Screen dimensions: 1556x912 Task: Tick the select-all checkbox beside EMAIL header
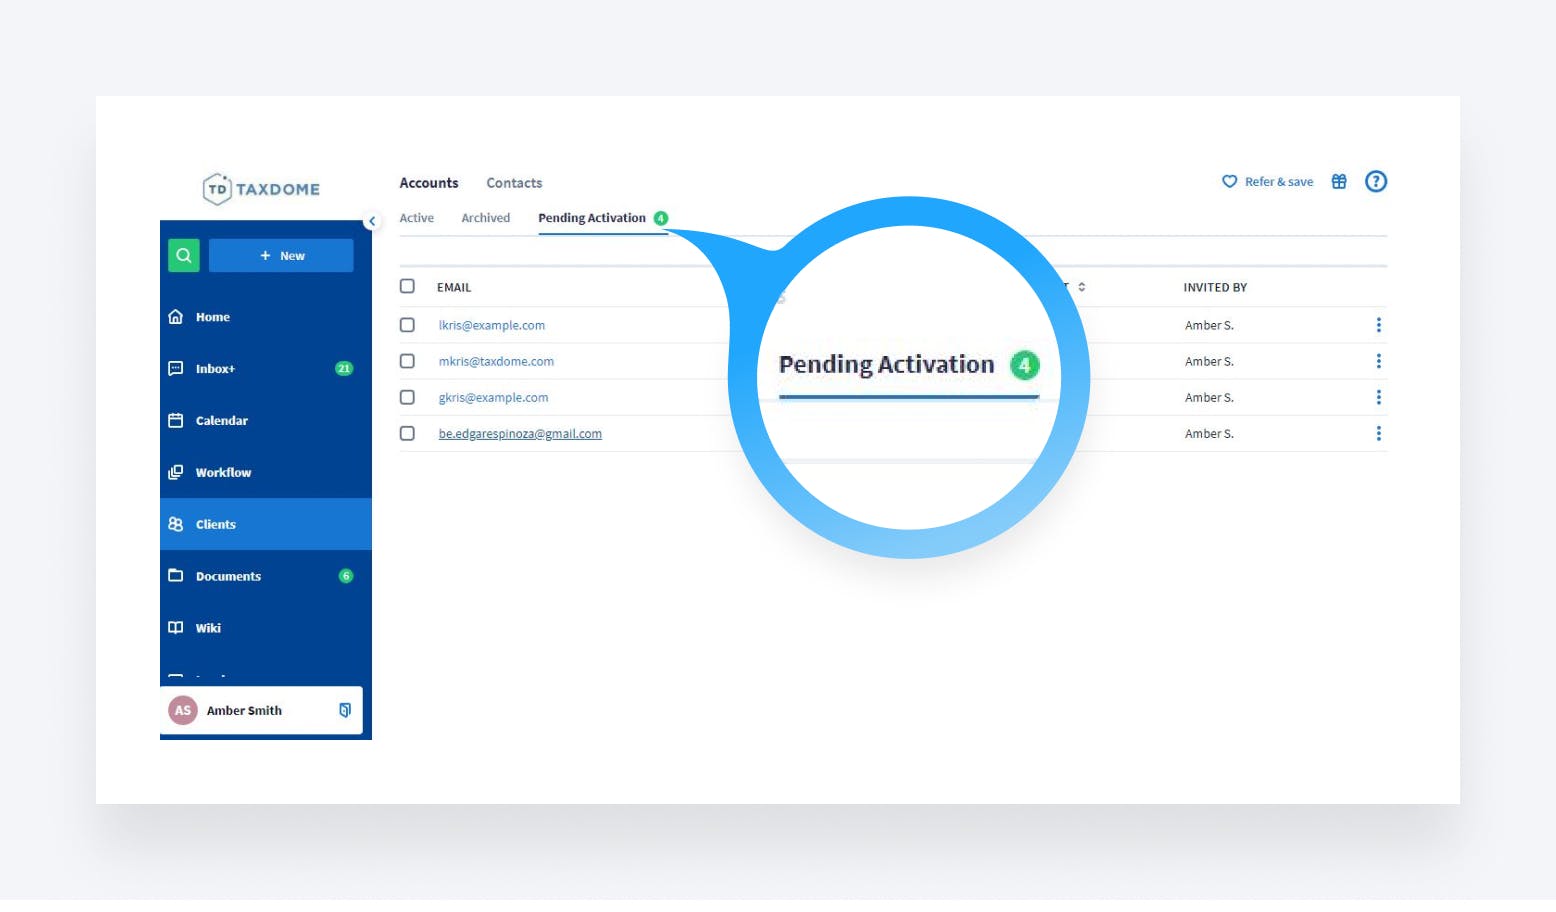point(407,286)
